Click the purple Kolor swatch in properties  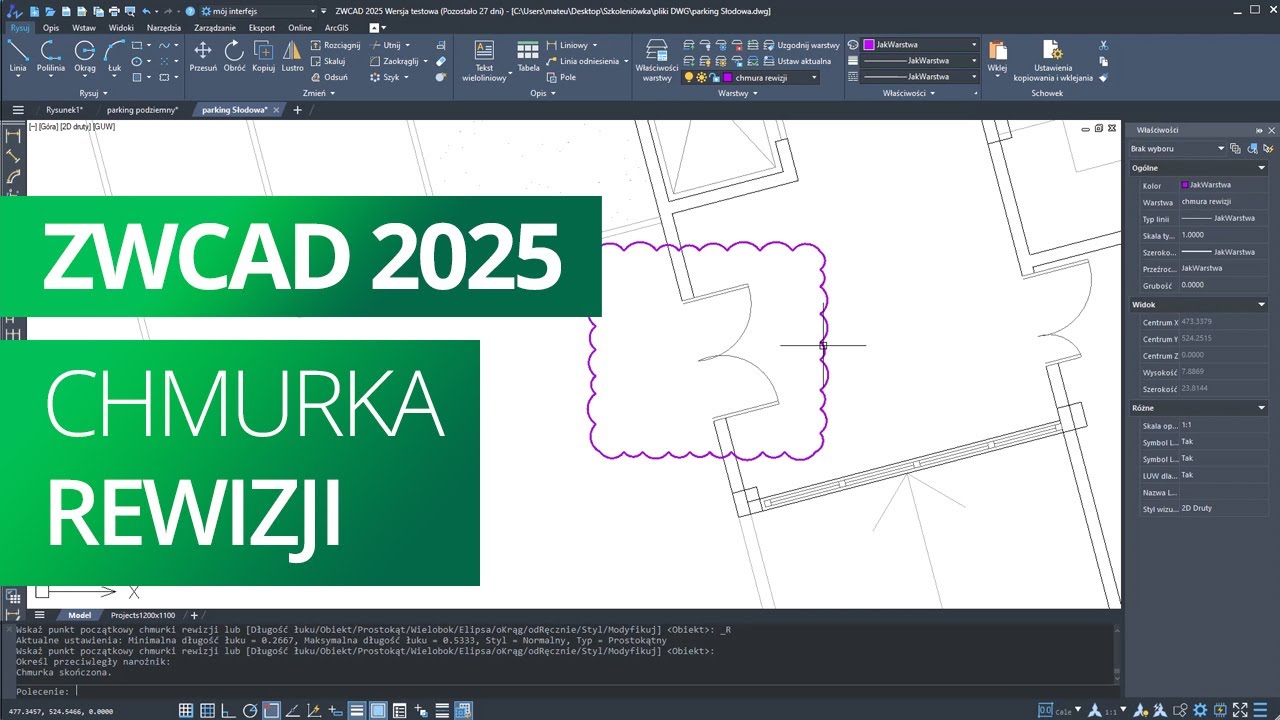[1185, 185]
